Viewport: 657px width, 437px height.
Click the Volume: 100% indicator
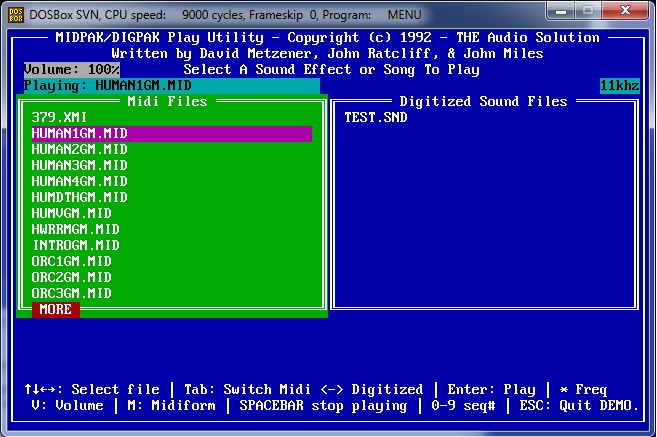72,70
